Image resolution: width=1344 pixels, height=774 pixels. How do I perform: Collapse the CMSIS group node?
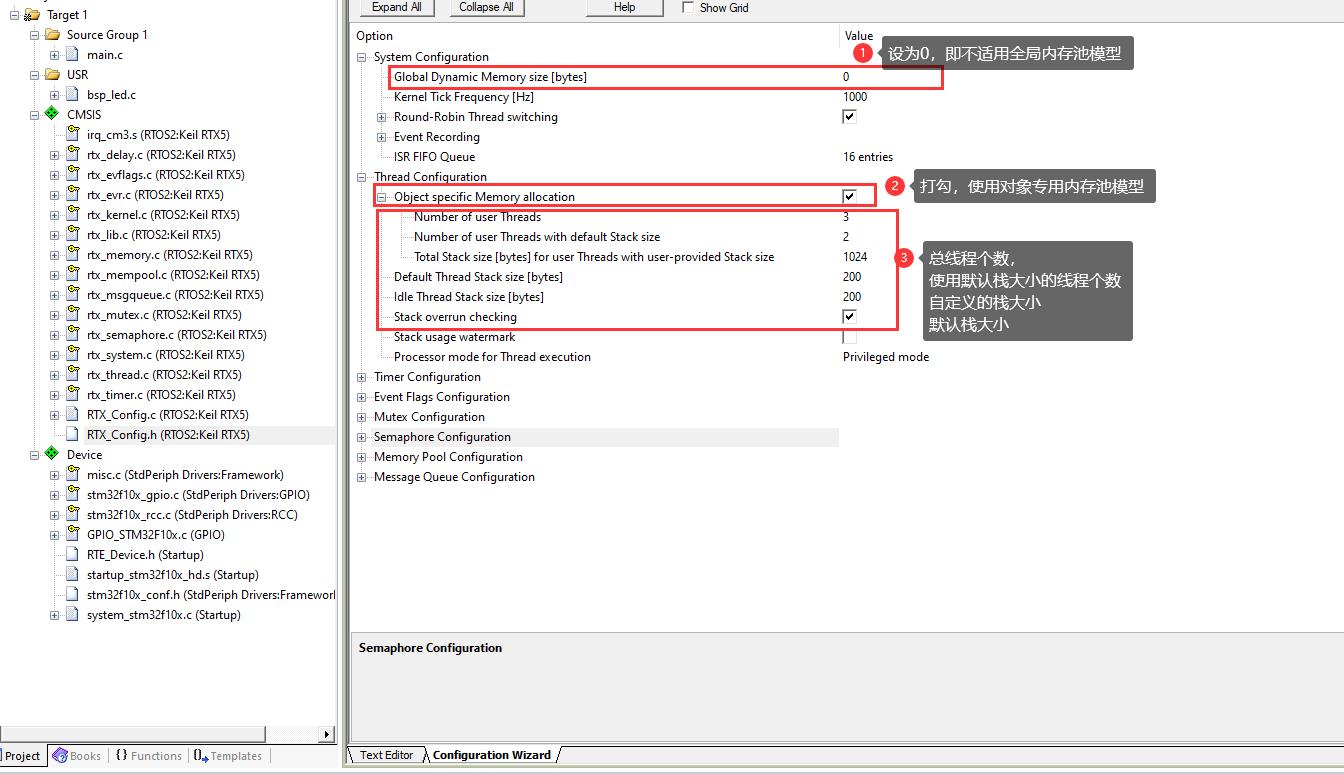[x=34, y=115]
